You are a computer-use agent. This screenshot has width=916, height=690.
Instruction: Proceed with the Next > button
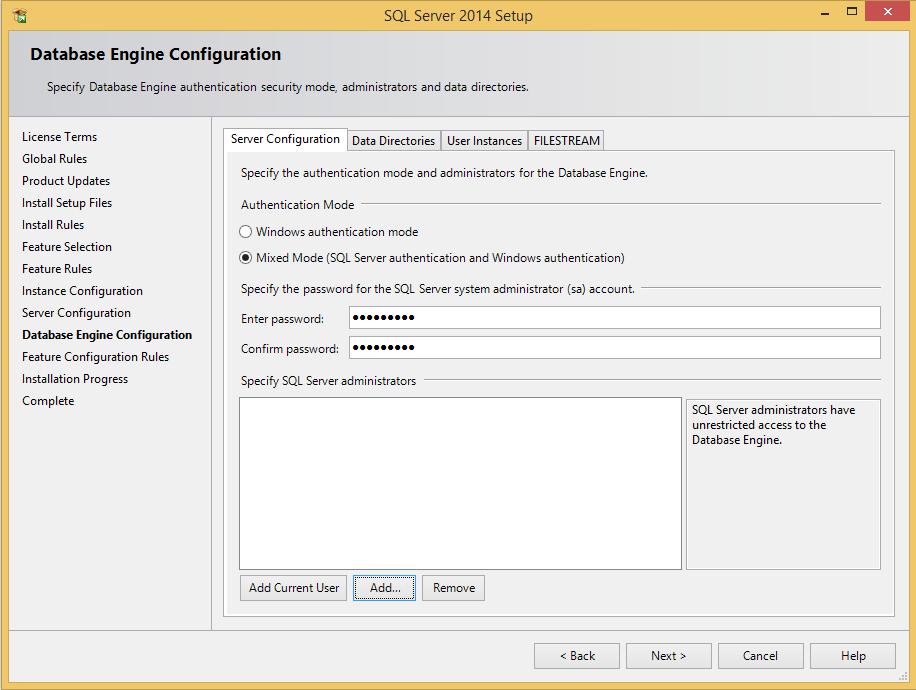669,656
